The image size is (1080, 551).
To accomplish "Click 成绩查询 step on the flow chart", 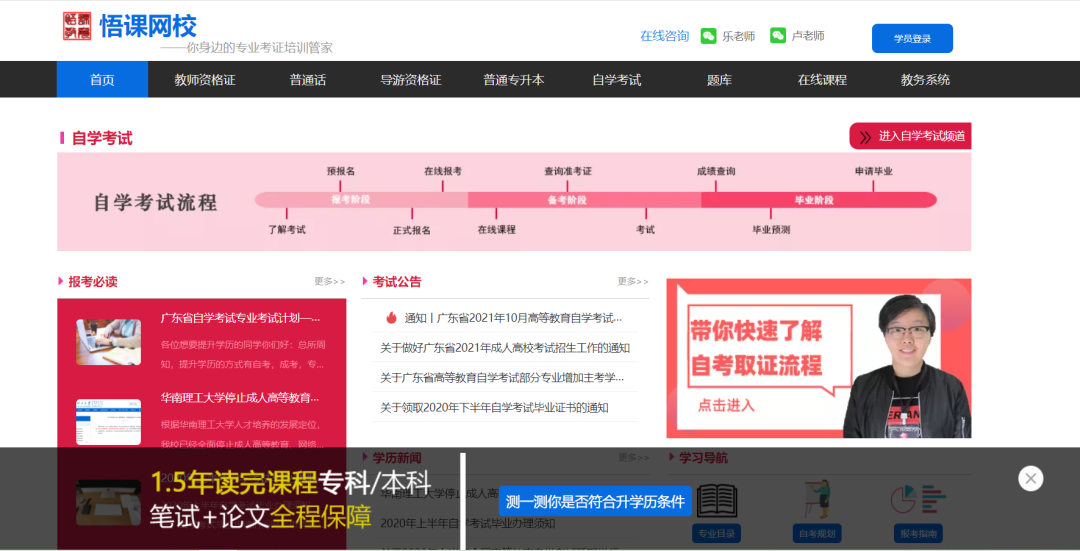I will [716, 171].
